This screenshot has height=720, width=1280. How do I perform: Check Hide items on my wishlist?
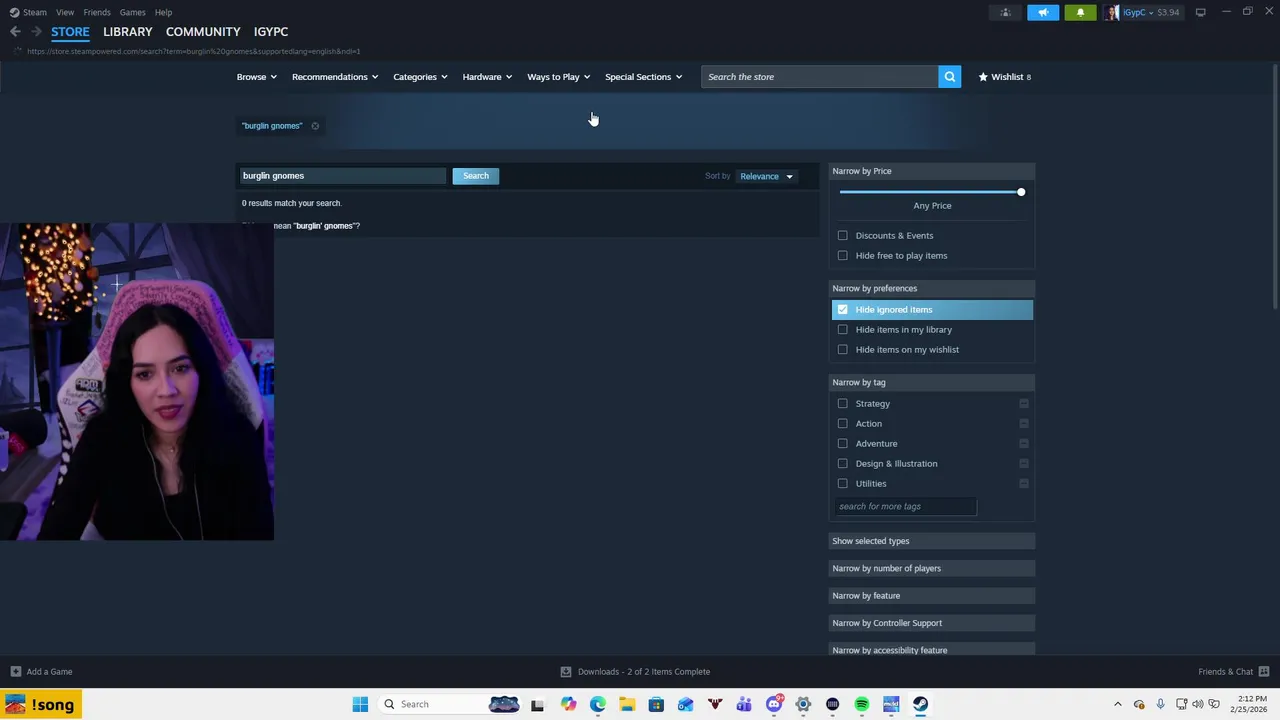tap(843, 350)
